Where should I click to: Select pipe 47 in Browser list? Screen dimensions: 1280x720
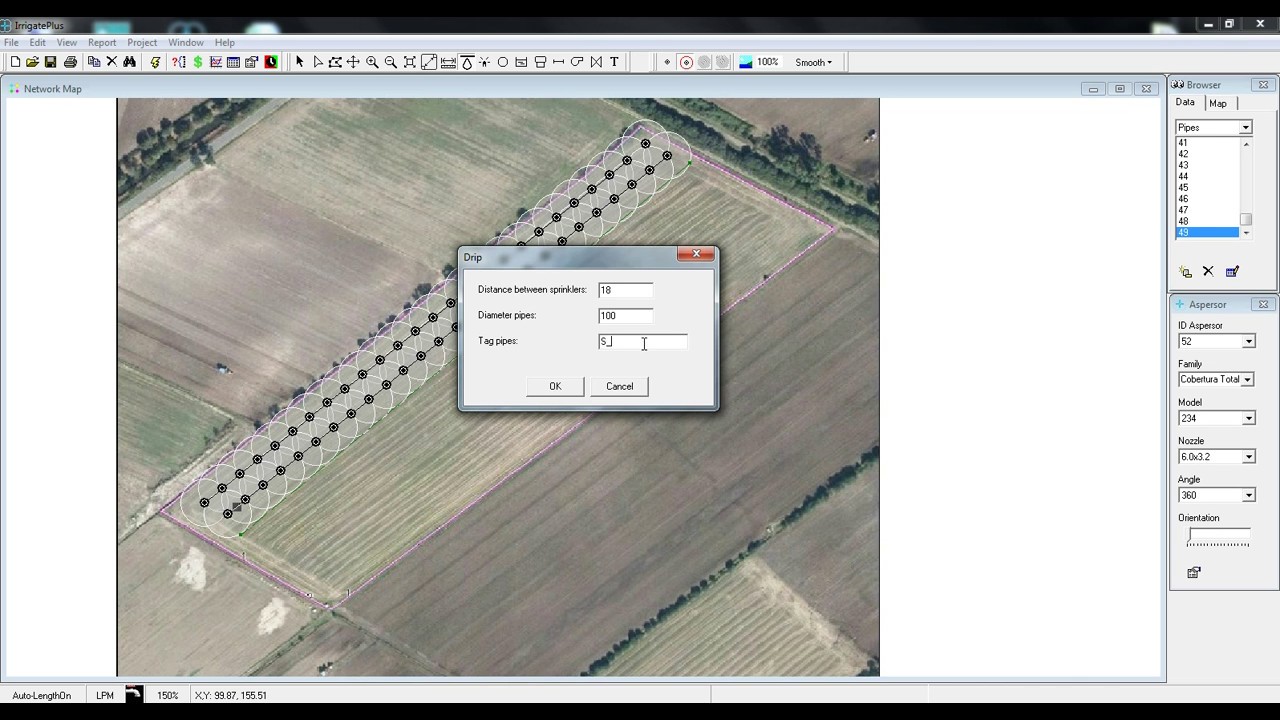click(1207, 210)
